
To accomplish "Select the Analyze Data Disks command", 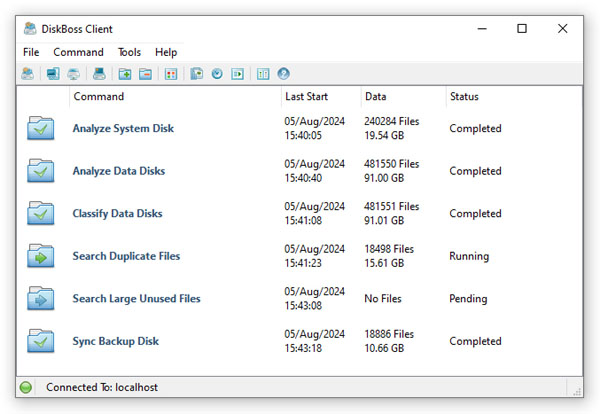I will coord(119,171).
